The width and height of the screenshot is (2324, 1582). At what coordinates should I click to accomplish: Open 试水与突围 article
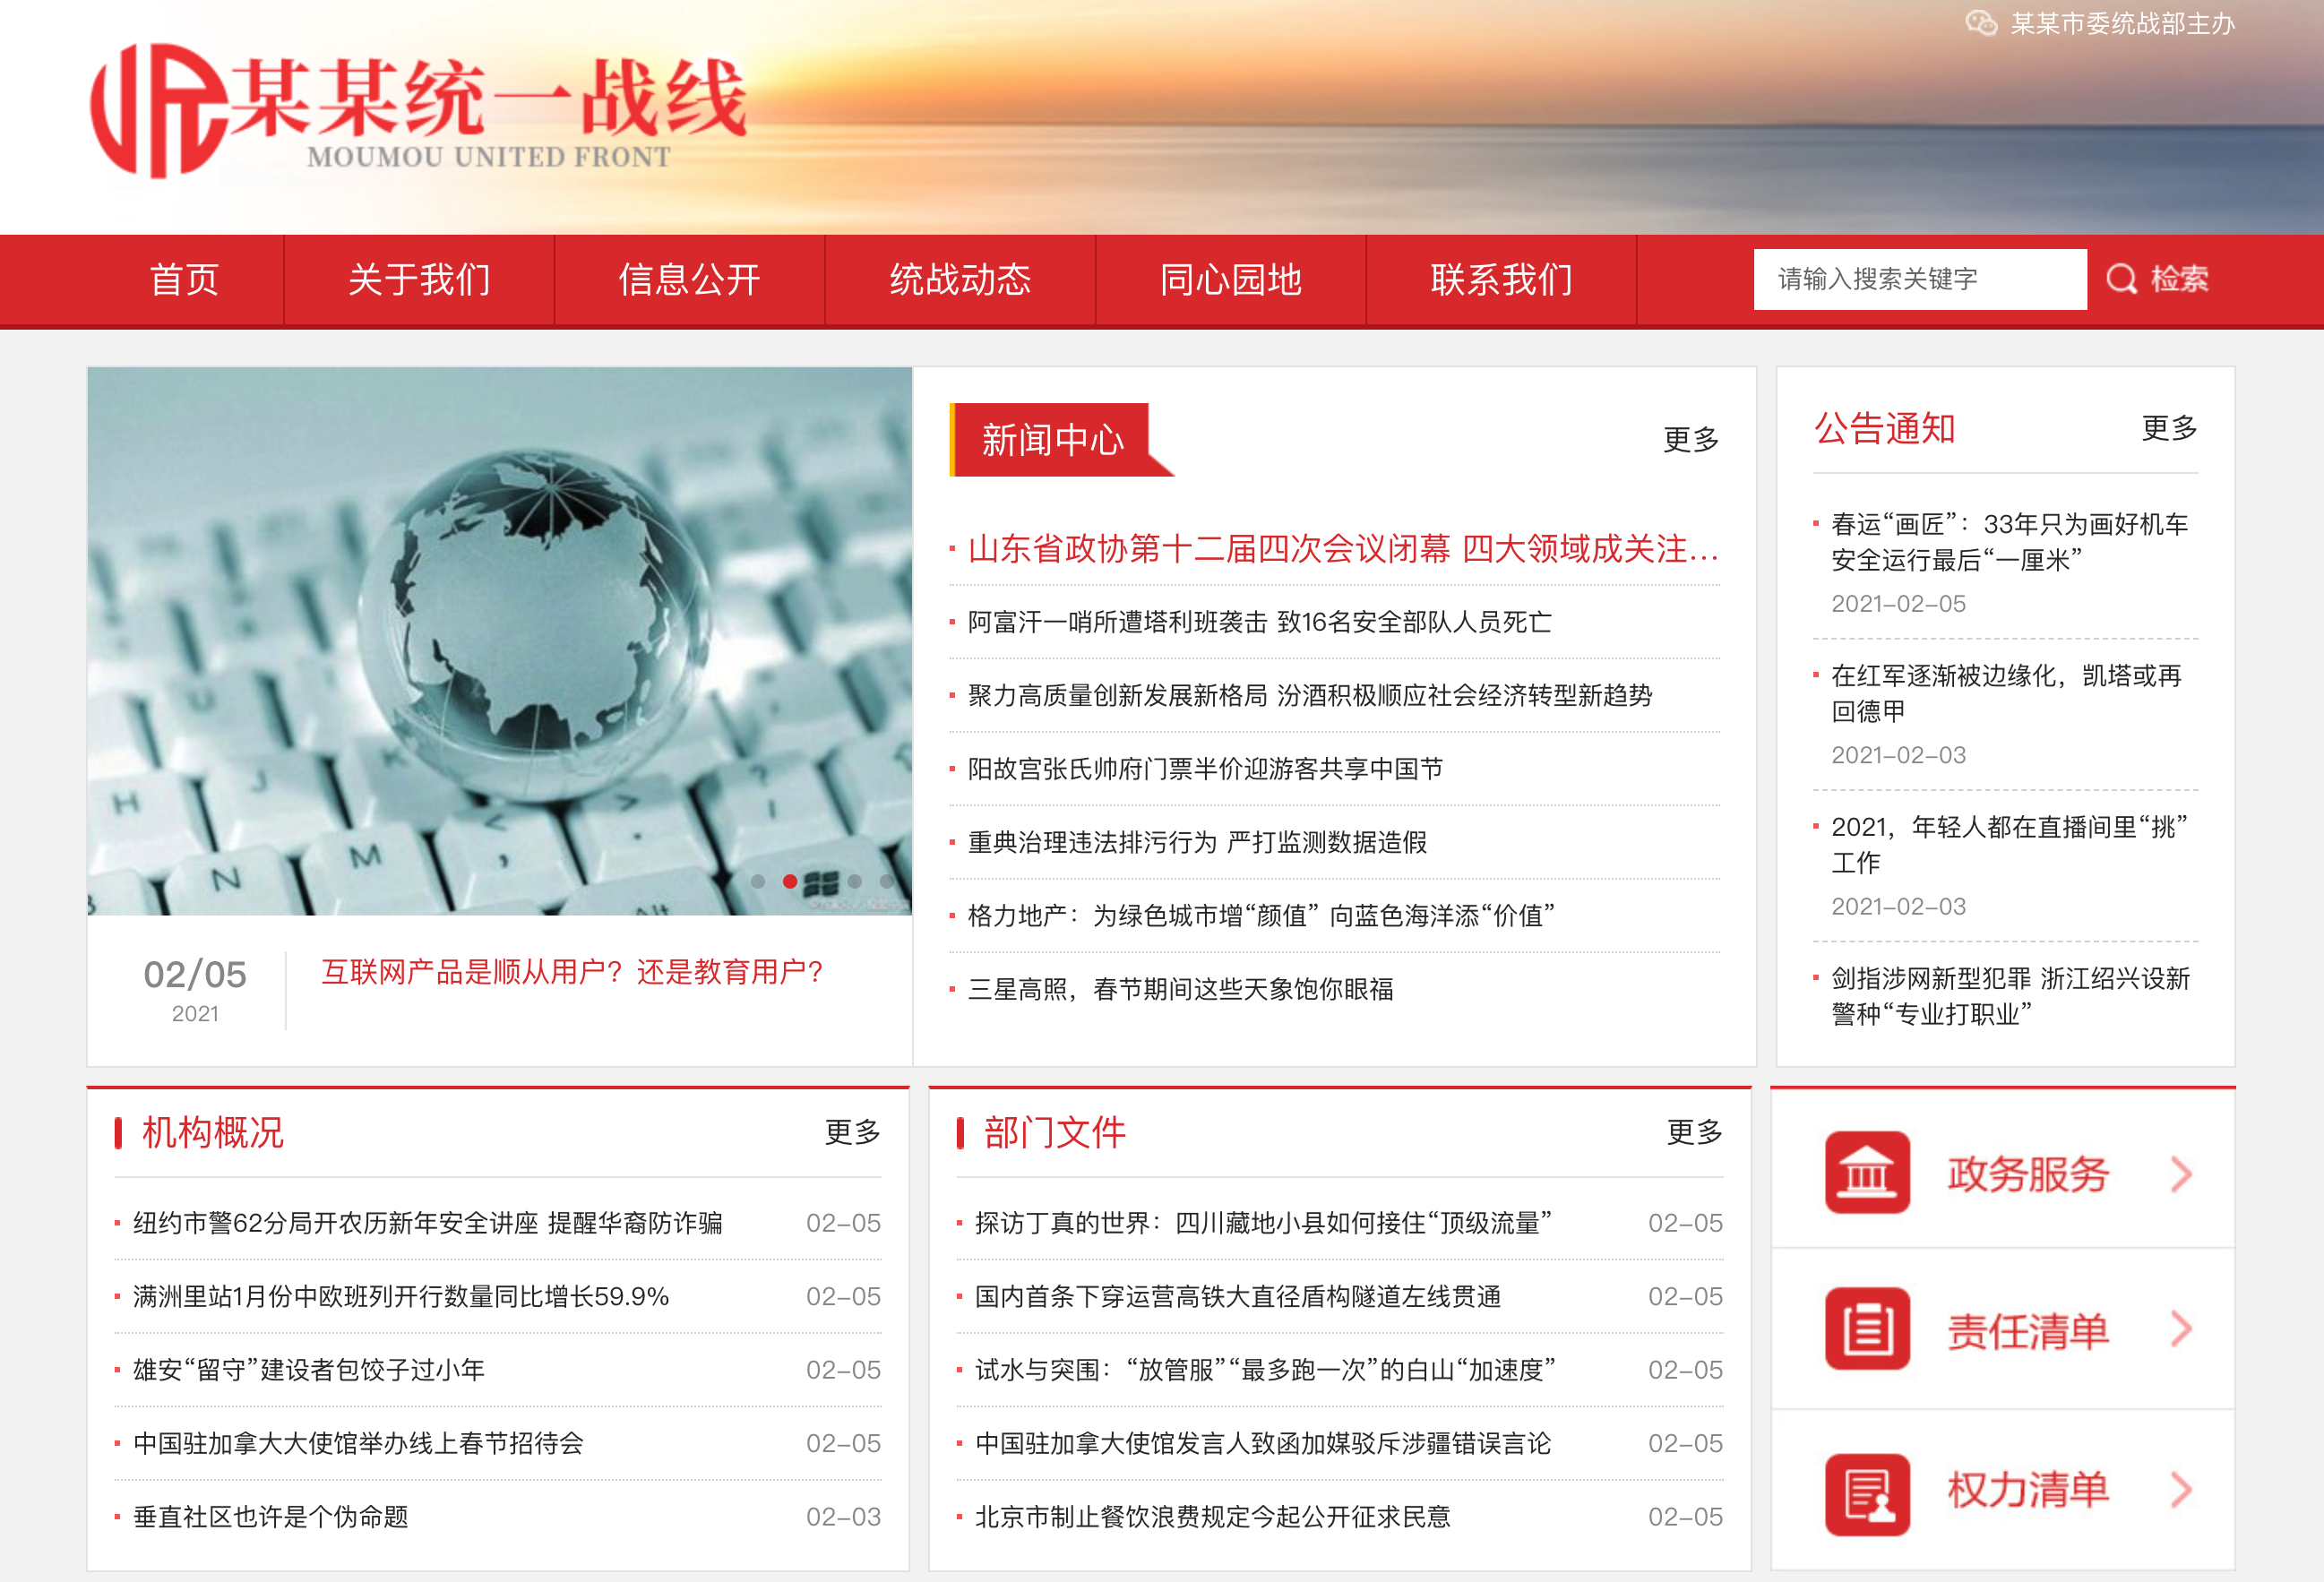(x=1265, y=1370)
